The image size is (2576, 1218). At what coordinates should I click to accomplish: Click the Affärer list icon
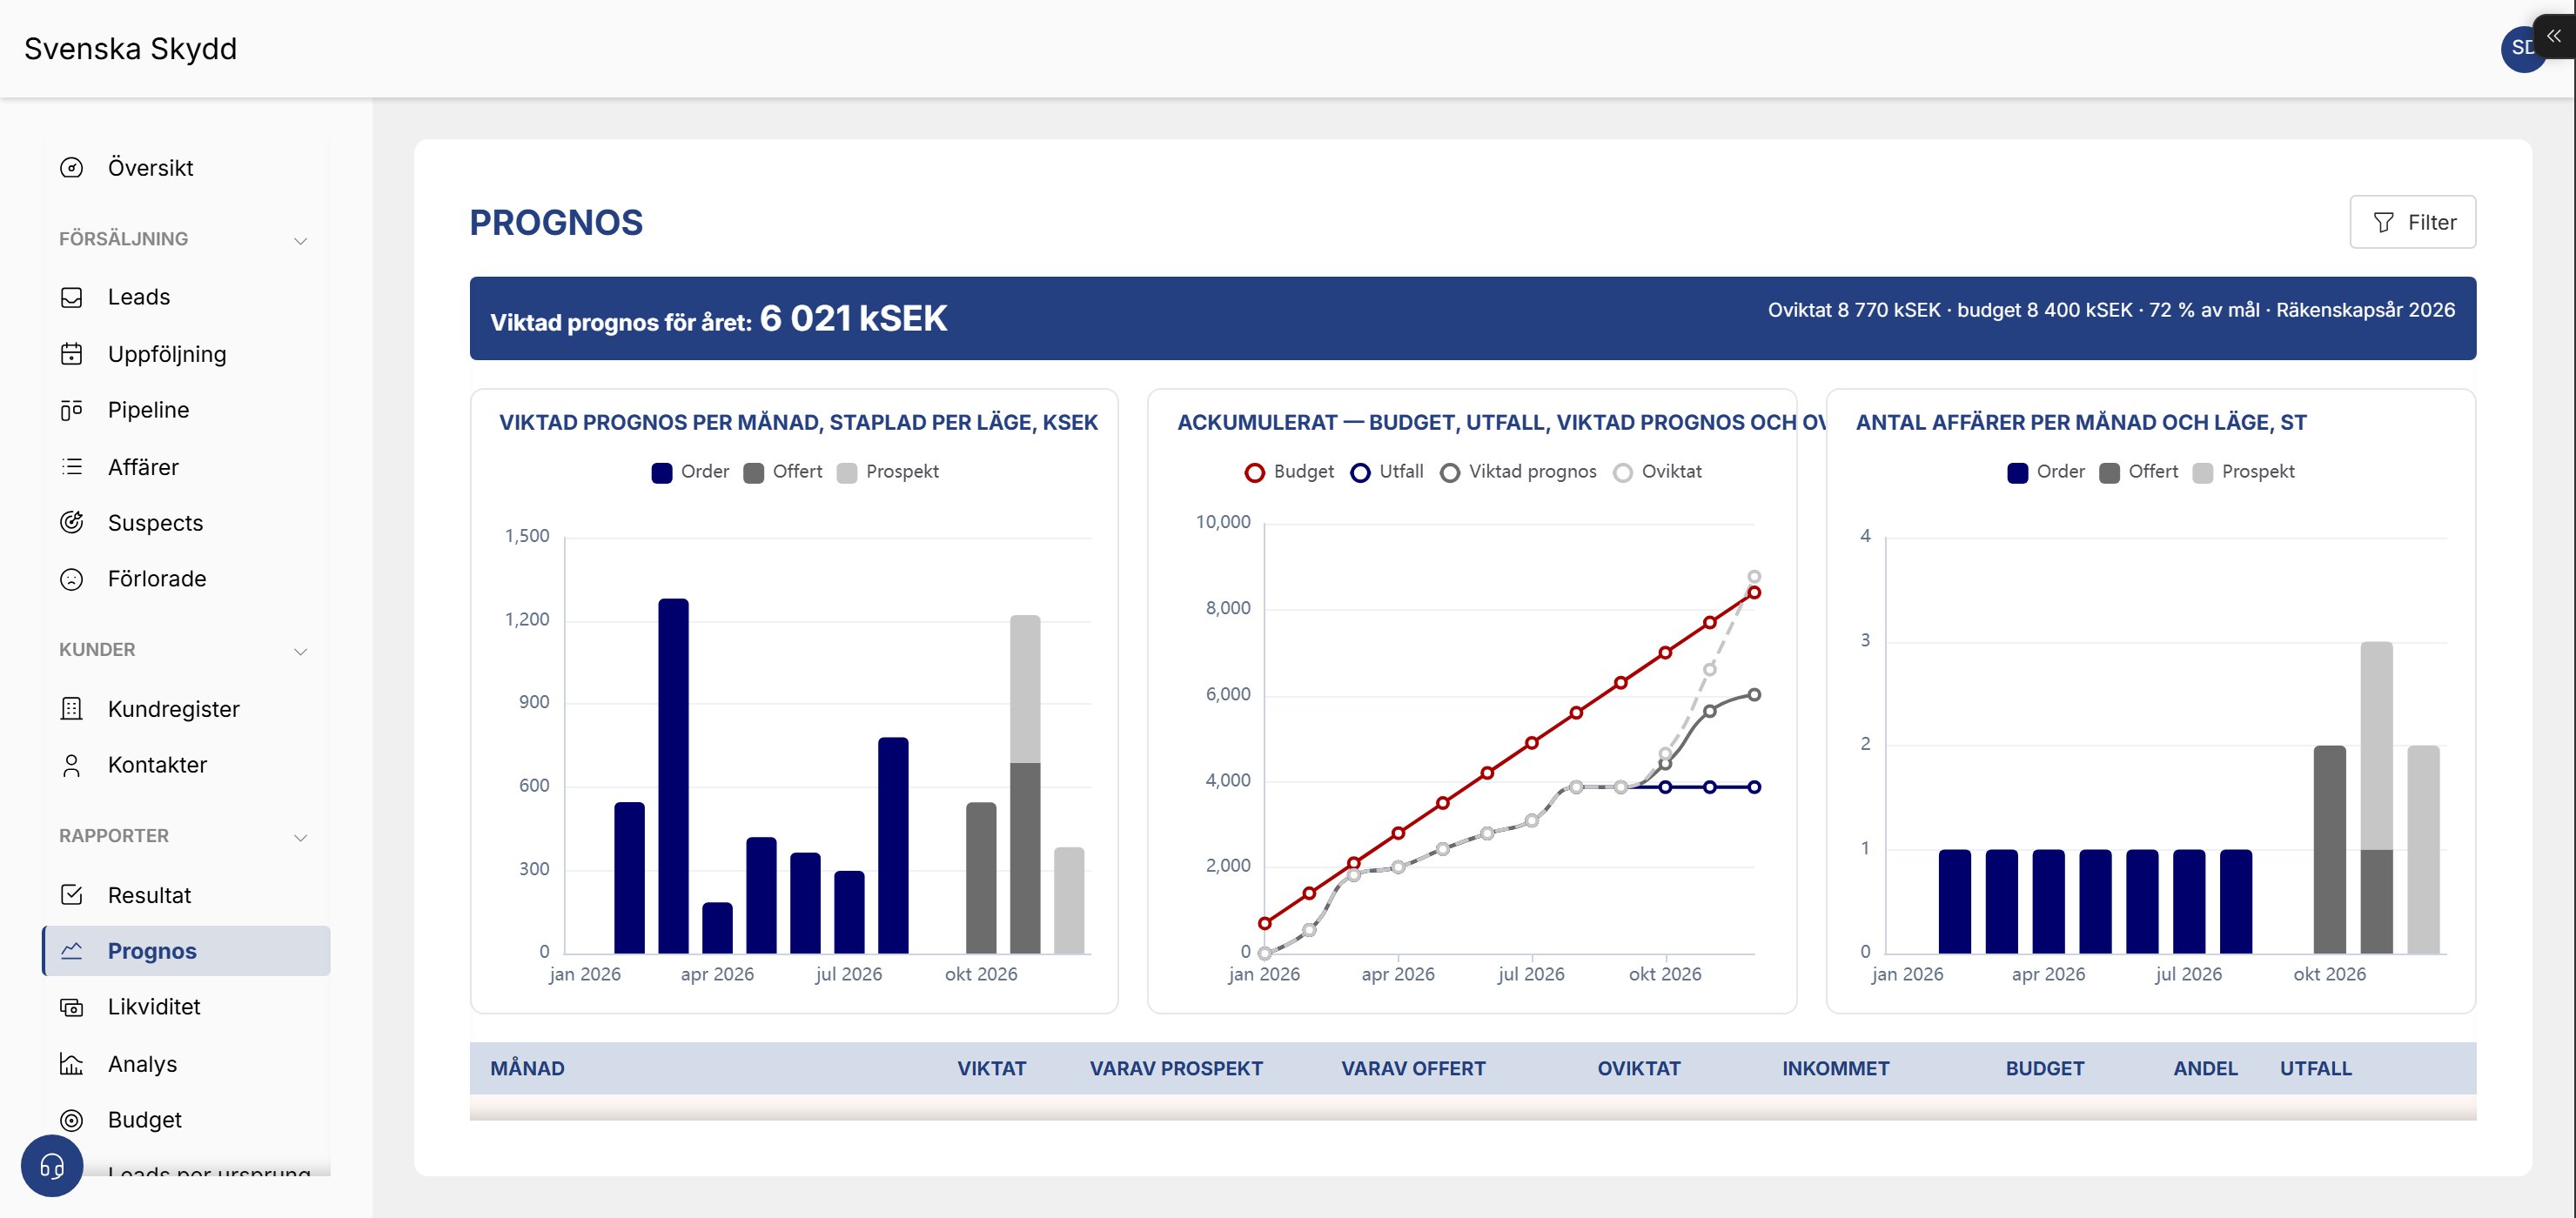point(72,467)
